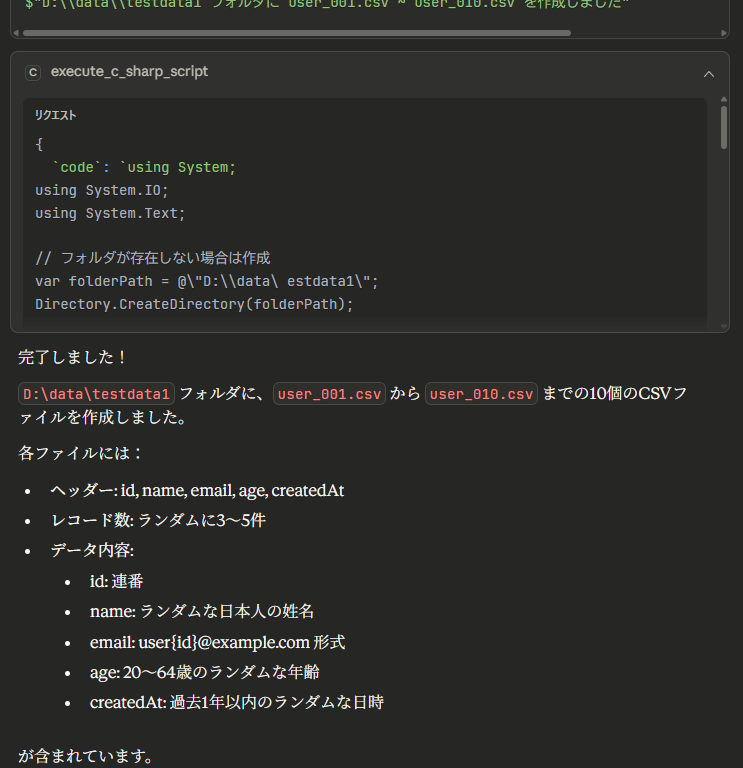
Task: Collapse the execute_c_sharp_script panel with chevron
Action: (709, 73)
